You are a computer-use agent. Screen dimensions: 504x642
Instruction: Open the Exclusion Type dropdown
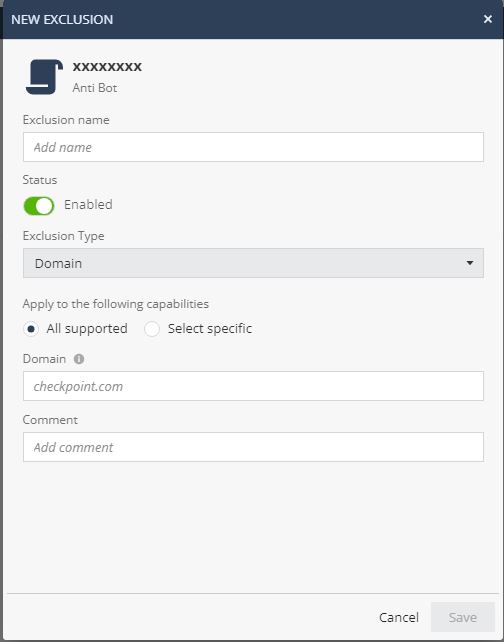tap(253, 263)
